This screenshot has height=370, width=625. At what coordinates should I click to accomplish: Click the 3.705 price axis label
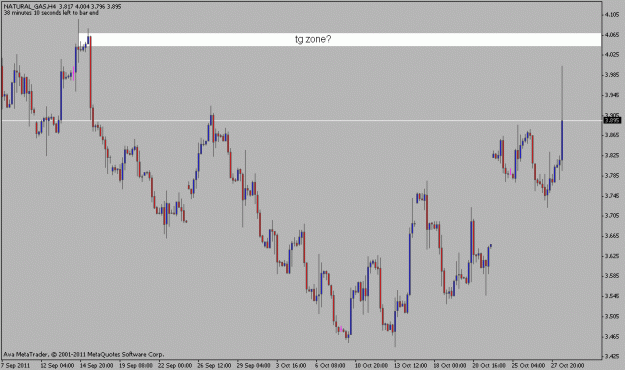(x=612, y=215)
